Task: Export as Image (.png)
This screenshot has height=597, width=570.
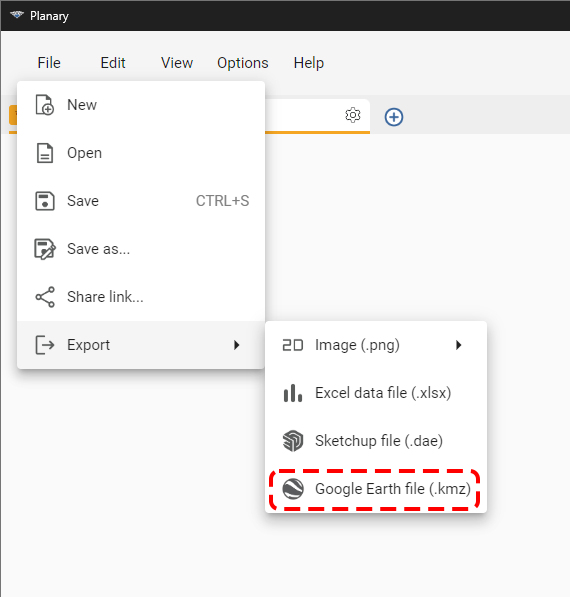Action: click(x=376, y=345)
